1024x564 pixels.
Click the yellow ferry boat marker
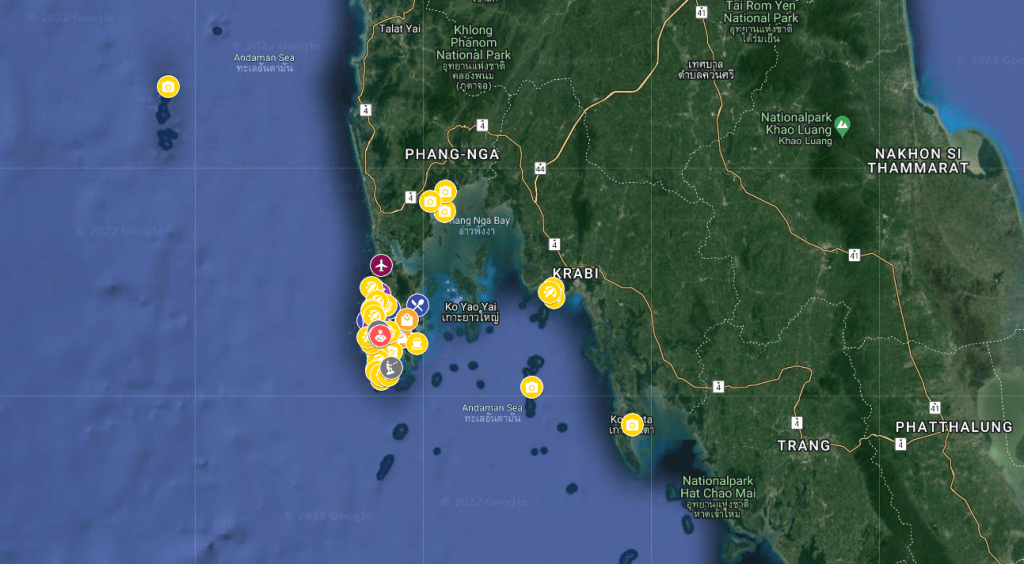click(417, 344)
